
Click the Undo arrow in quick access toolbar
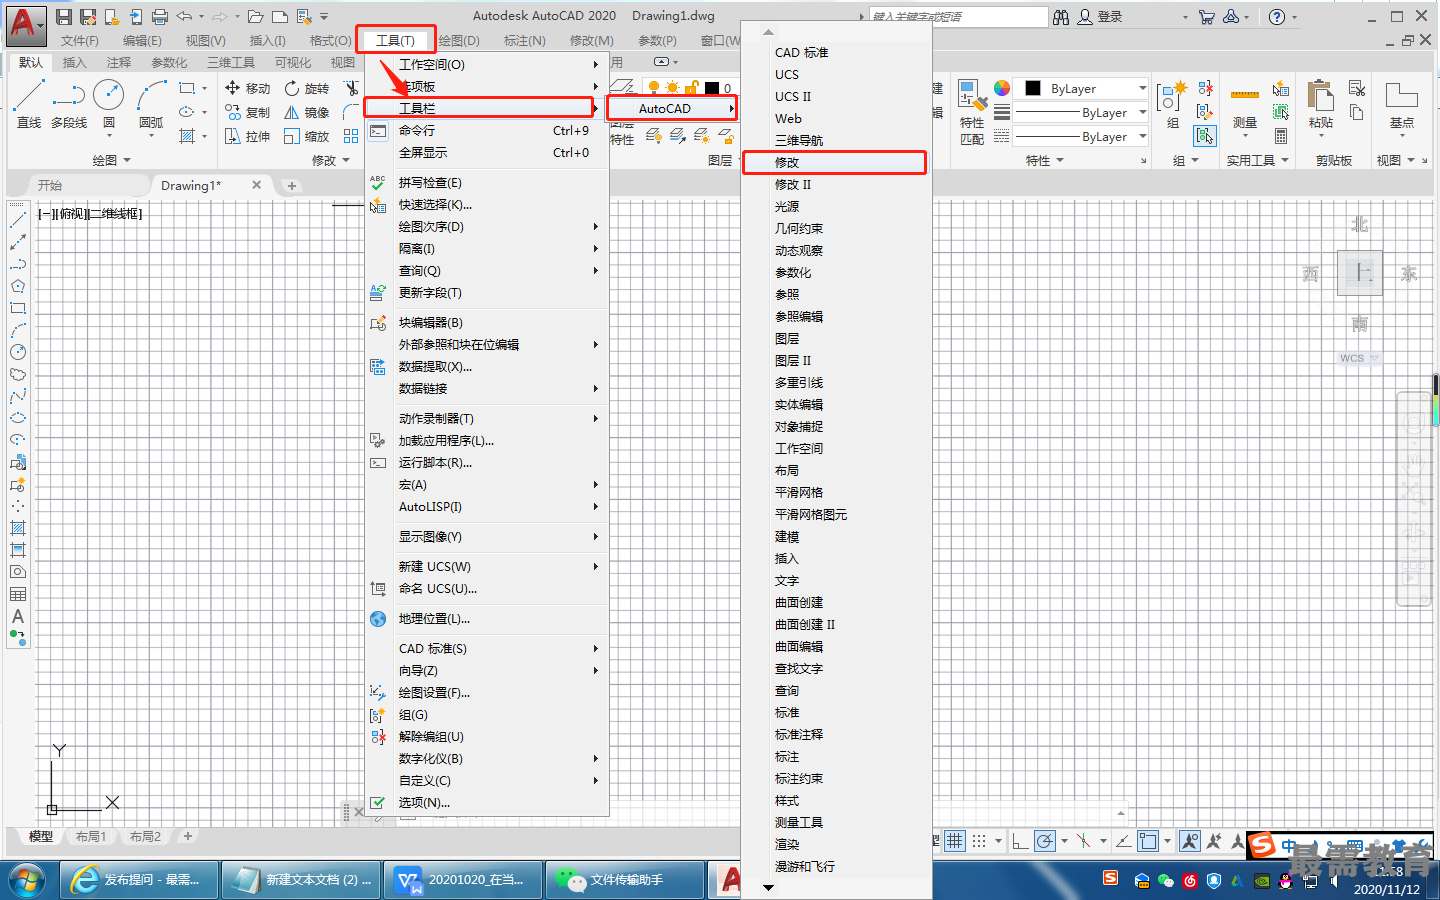click(184, 16)
